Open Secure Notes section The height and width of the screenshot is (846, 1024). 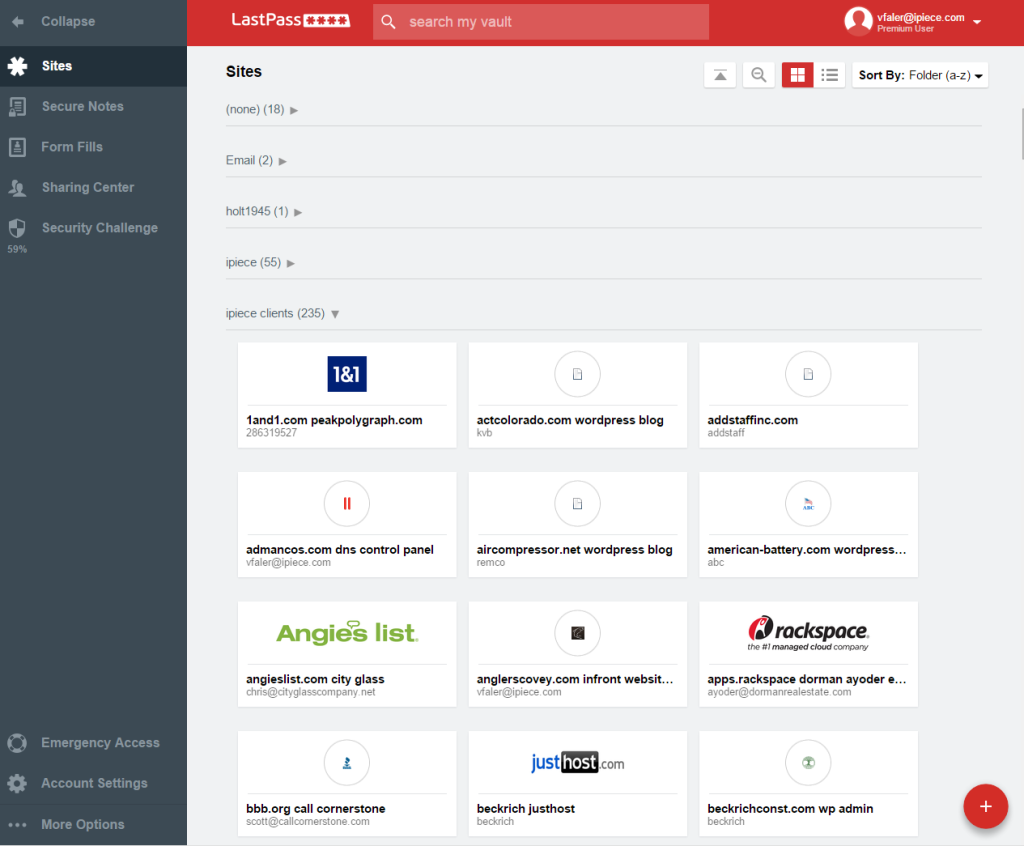point(82,106)
